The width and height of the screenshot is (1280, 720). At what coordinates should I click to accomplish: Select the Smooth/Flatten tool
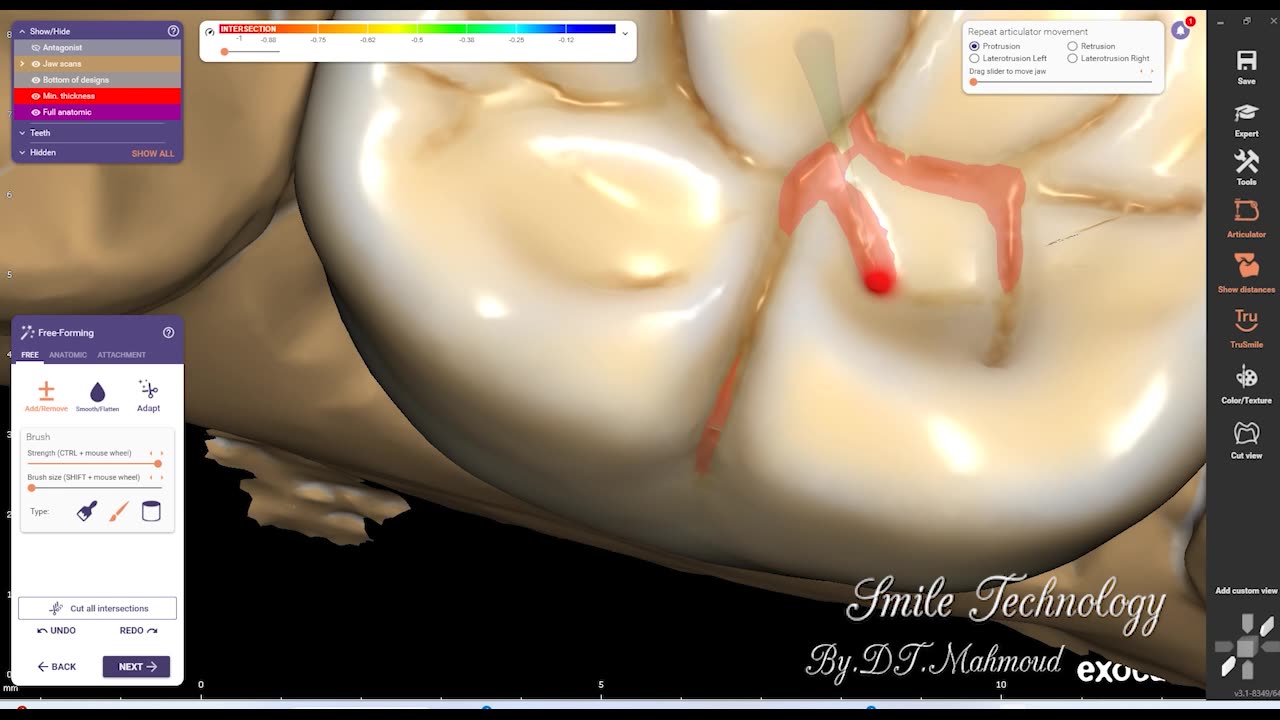(x=97, y=396)
